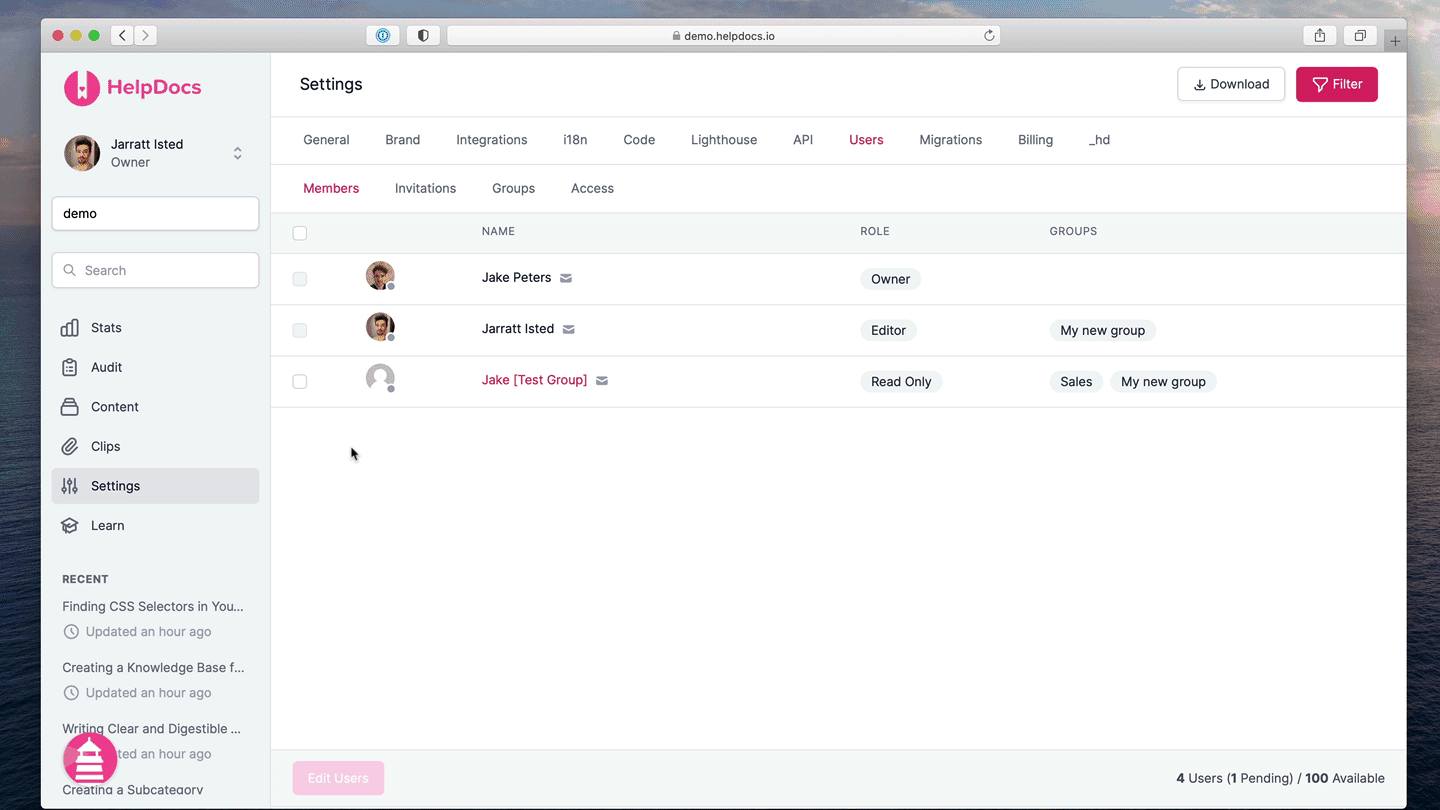Open a new tab with plus button
This screenshot has height=810, width=1440.
pyautogui.click(x=1395, y=41)
